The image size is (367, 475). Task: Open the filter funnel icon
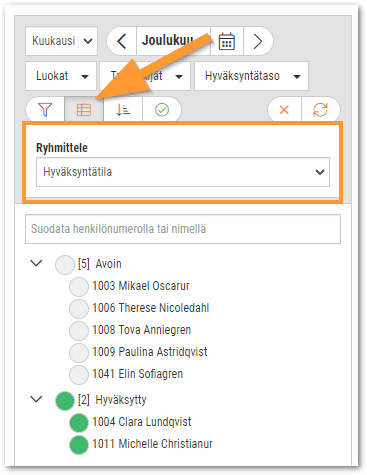coord(45,109)
